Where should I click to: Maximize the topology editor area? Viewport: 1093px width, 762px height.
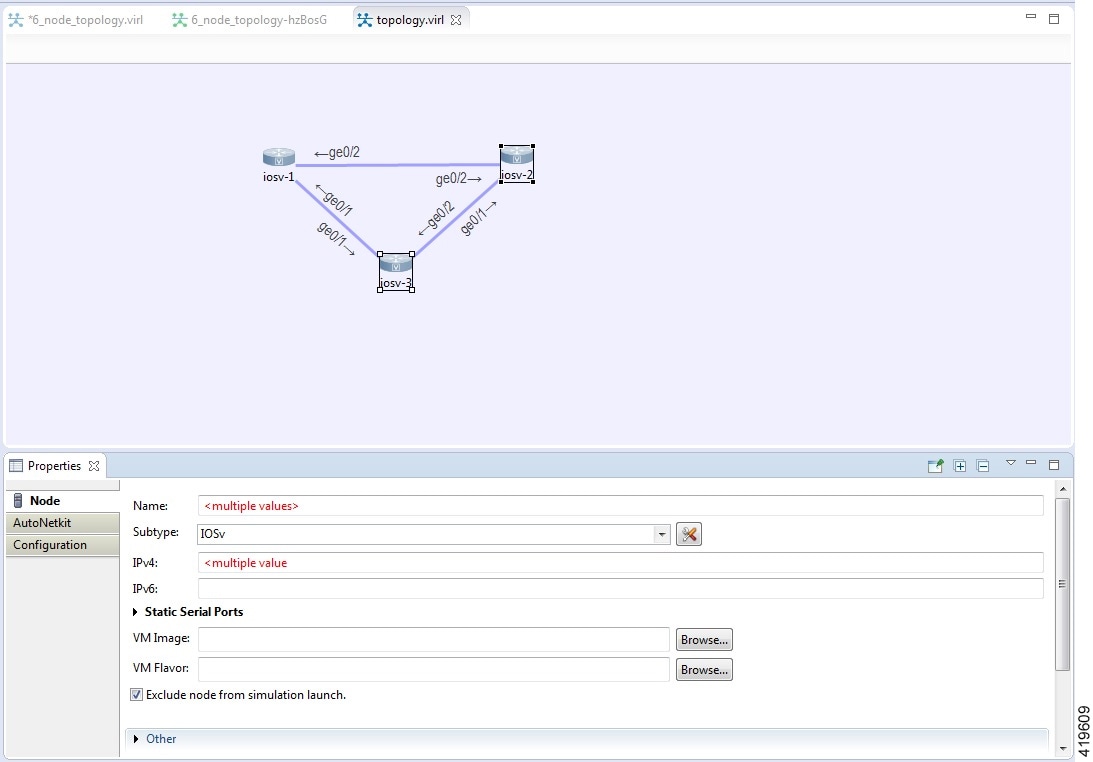[1054, 19]
